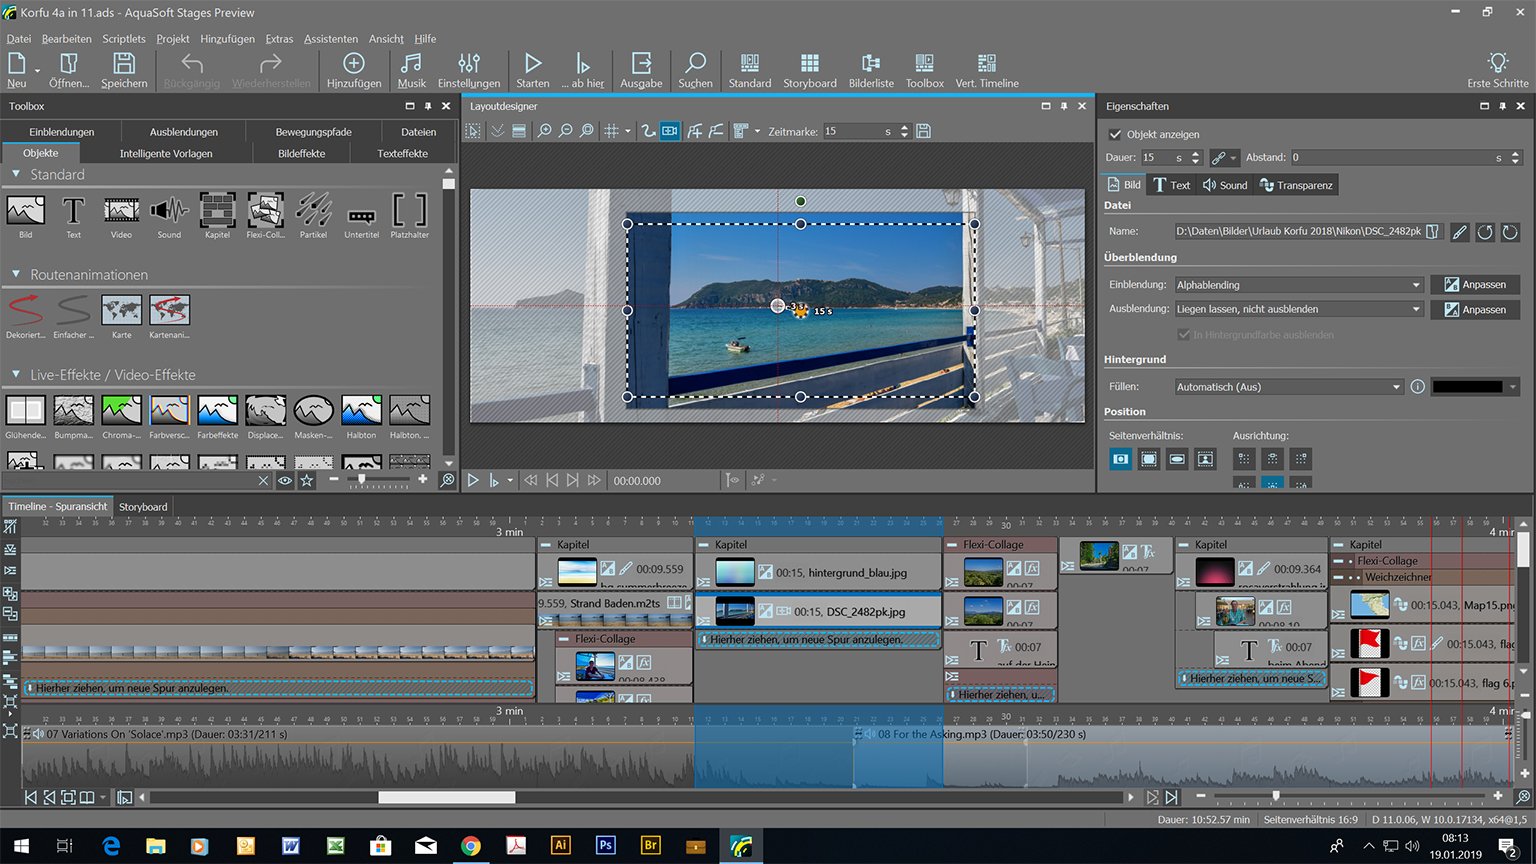This screenshot has width=1536, height=864.
Task: Toggle the eye icon in Toolbox search bar
Action: click(285, 481)
